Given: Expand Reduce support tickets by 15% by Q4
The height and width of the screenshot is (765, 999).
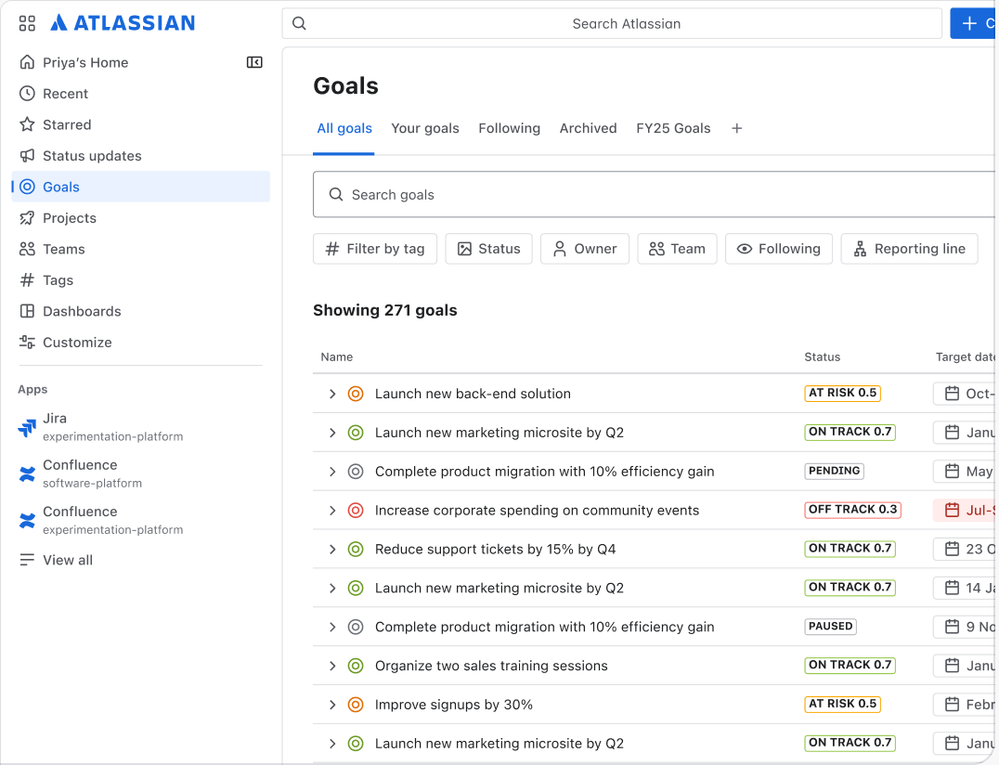Looking at the screenshot, I should pos(332,549).
